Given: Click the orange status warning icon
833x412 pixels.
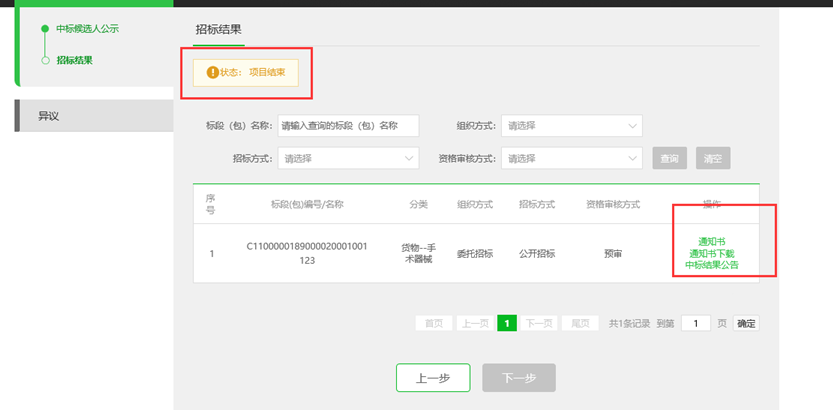Looking at the screenshot, I should click(211, 72).
